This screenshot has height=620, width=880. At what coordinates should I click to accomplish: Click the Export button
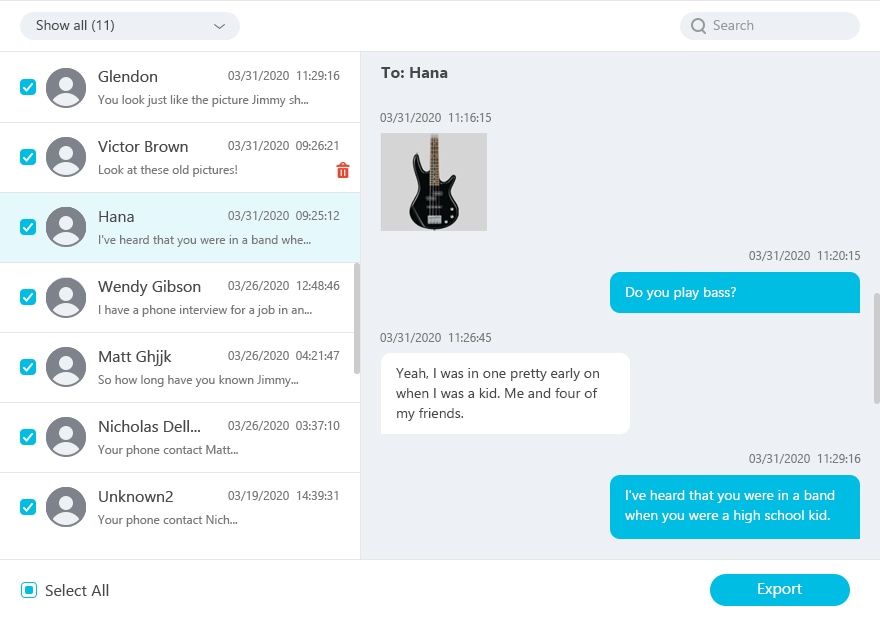pyautogui.click(x=780, y=590)
